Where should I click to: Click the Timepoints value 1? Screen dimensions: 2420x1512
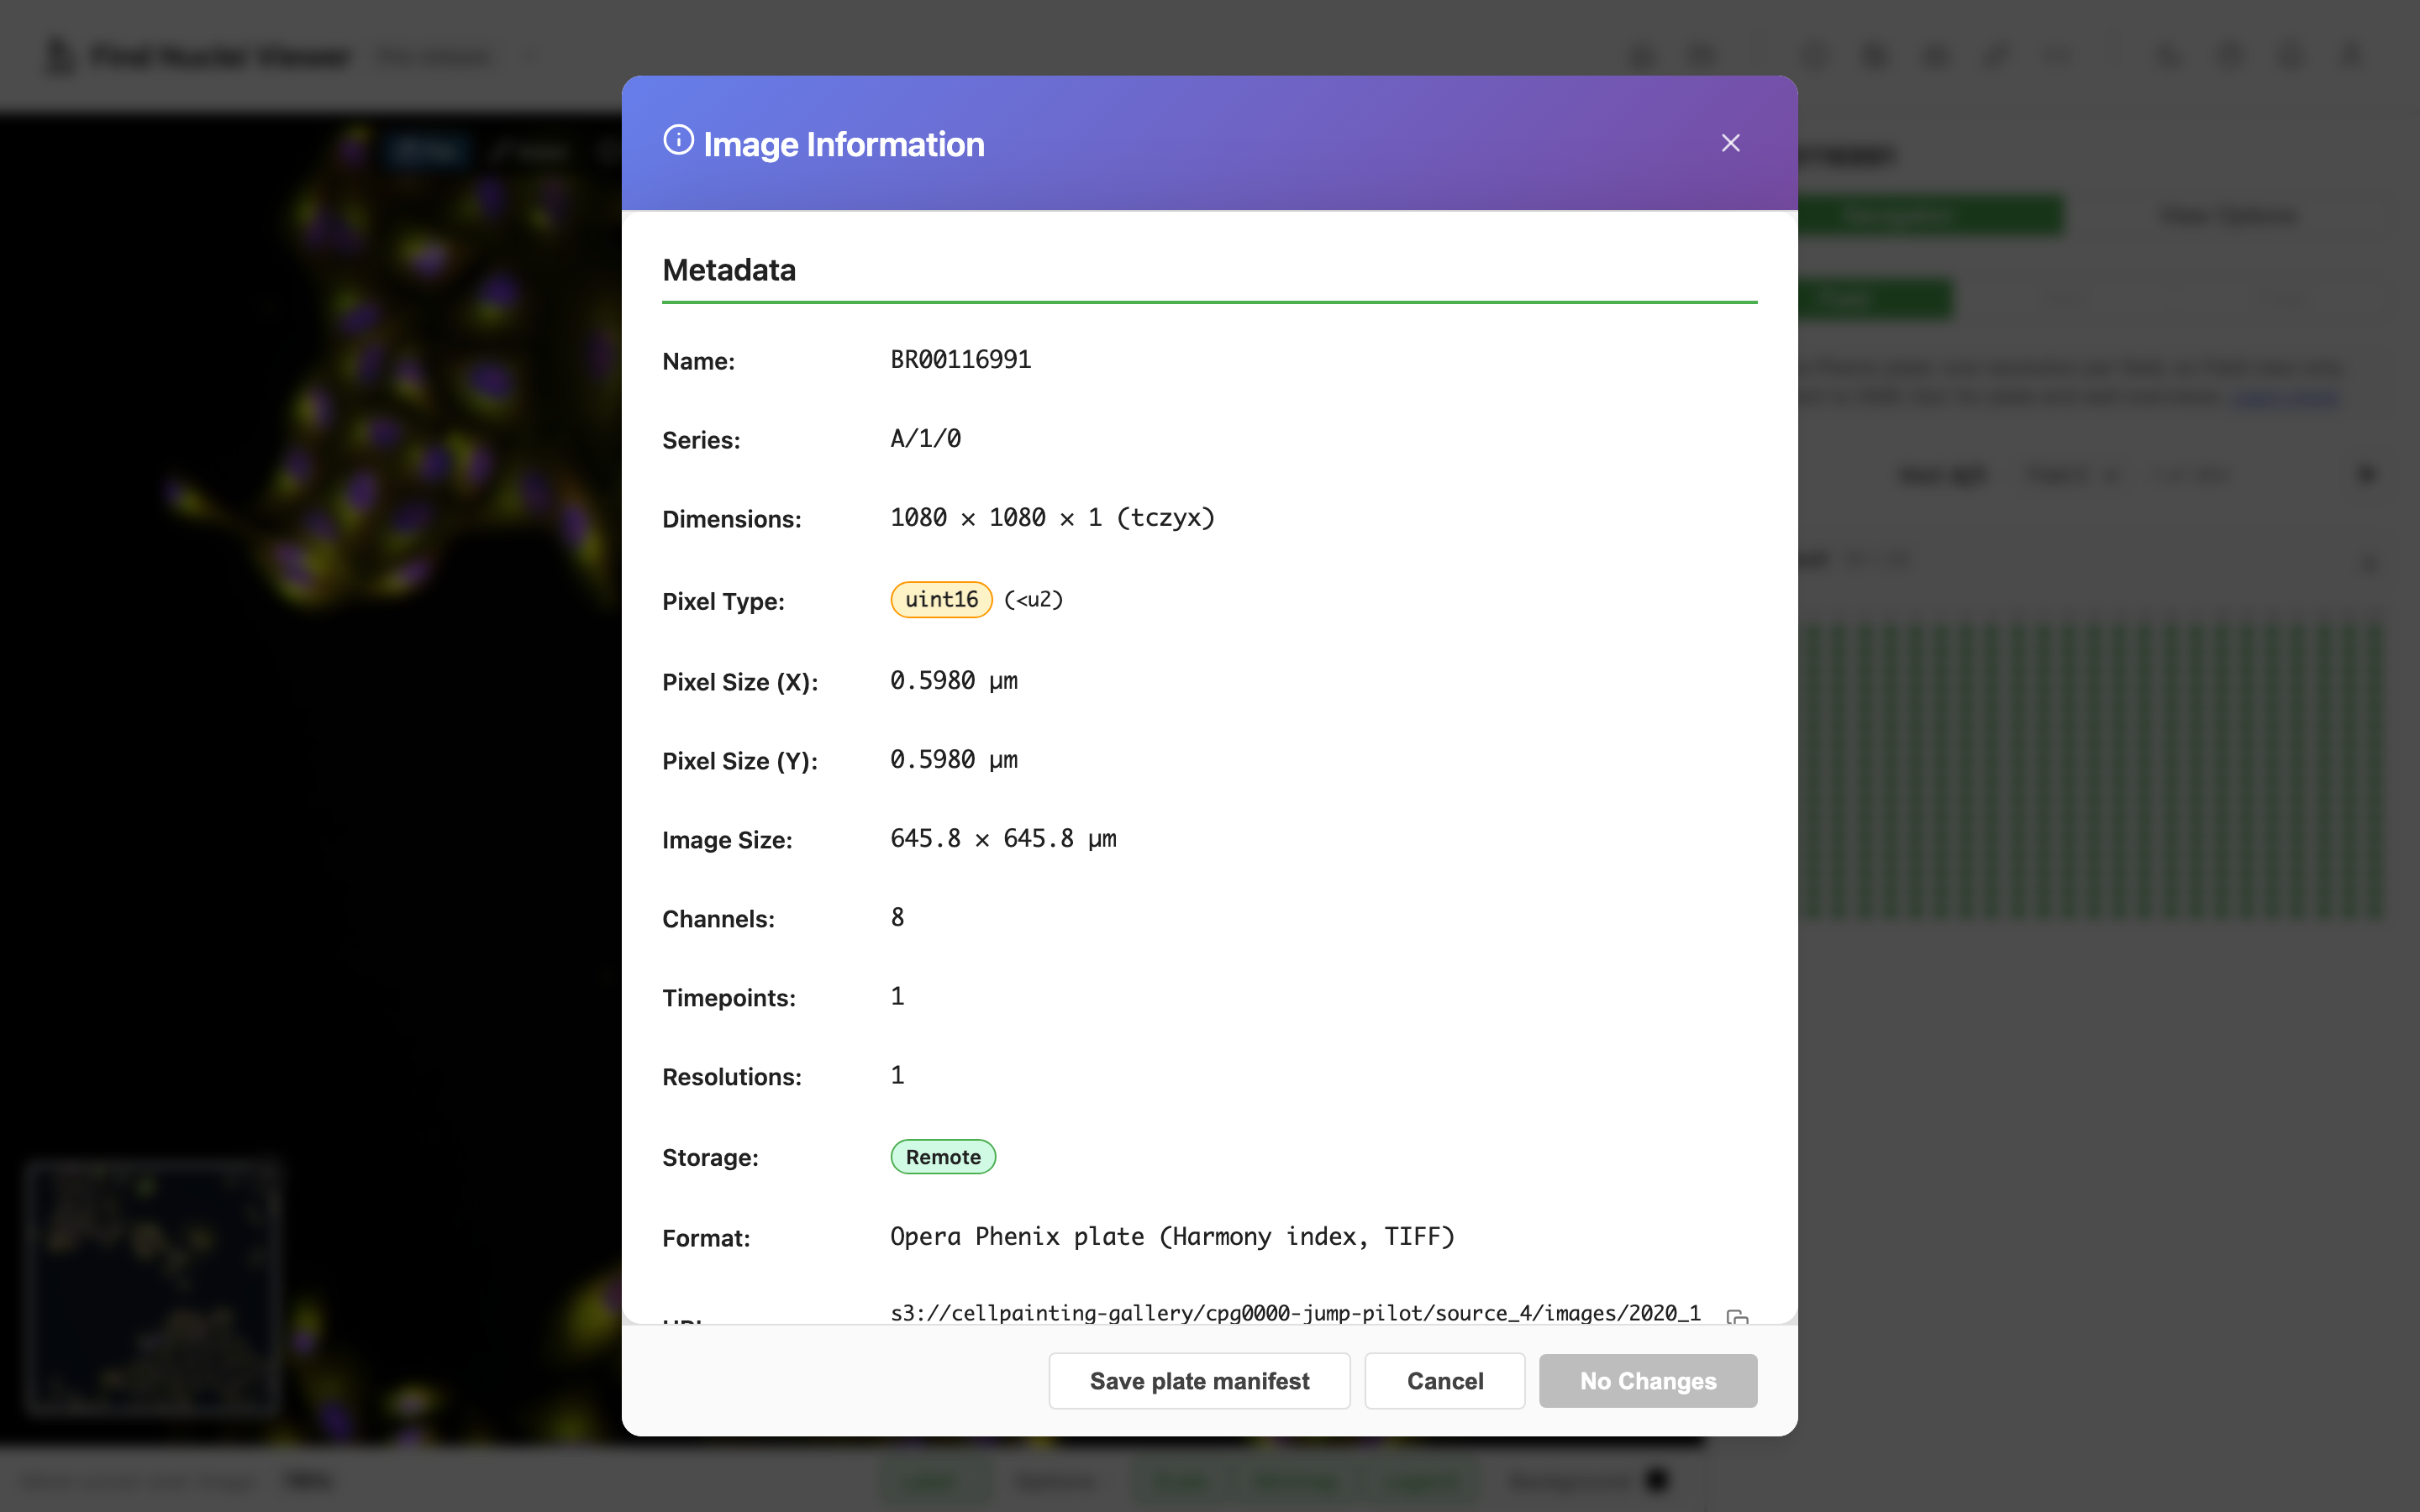[897, 996]
